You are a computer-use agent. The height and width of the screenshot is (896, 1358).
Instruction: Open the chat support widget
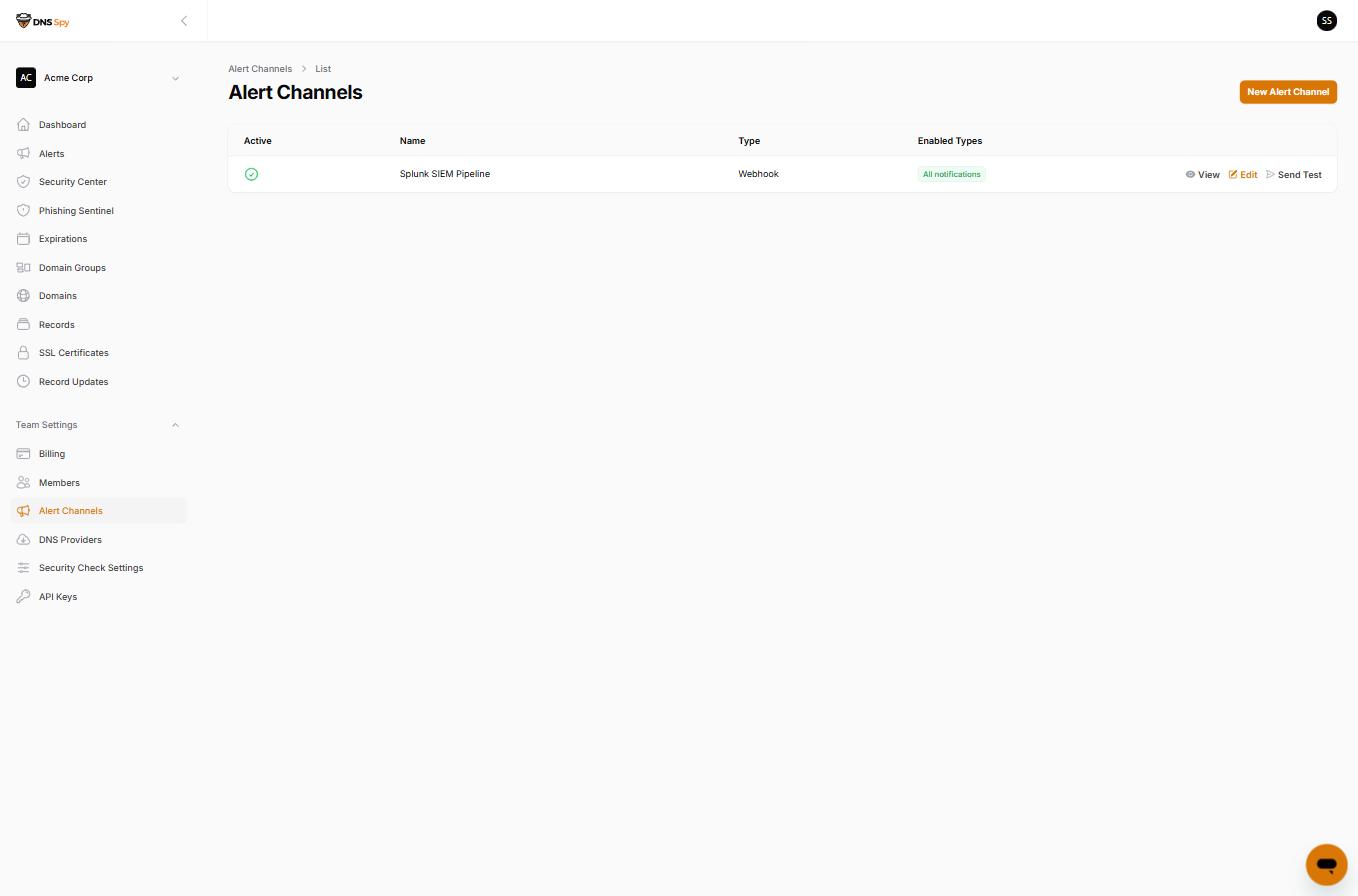1326,864
